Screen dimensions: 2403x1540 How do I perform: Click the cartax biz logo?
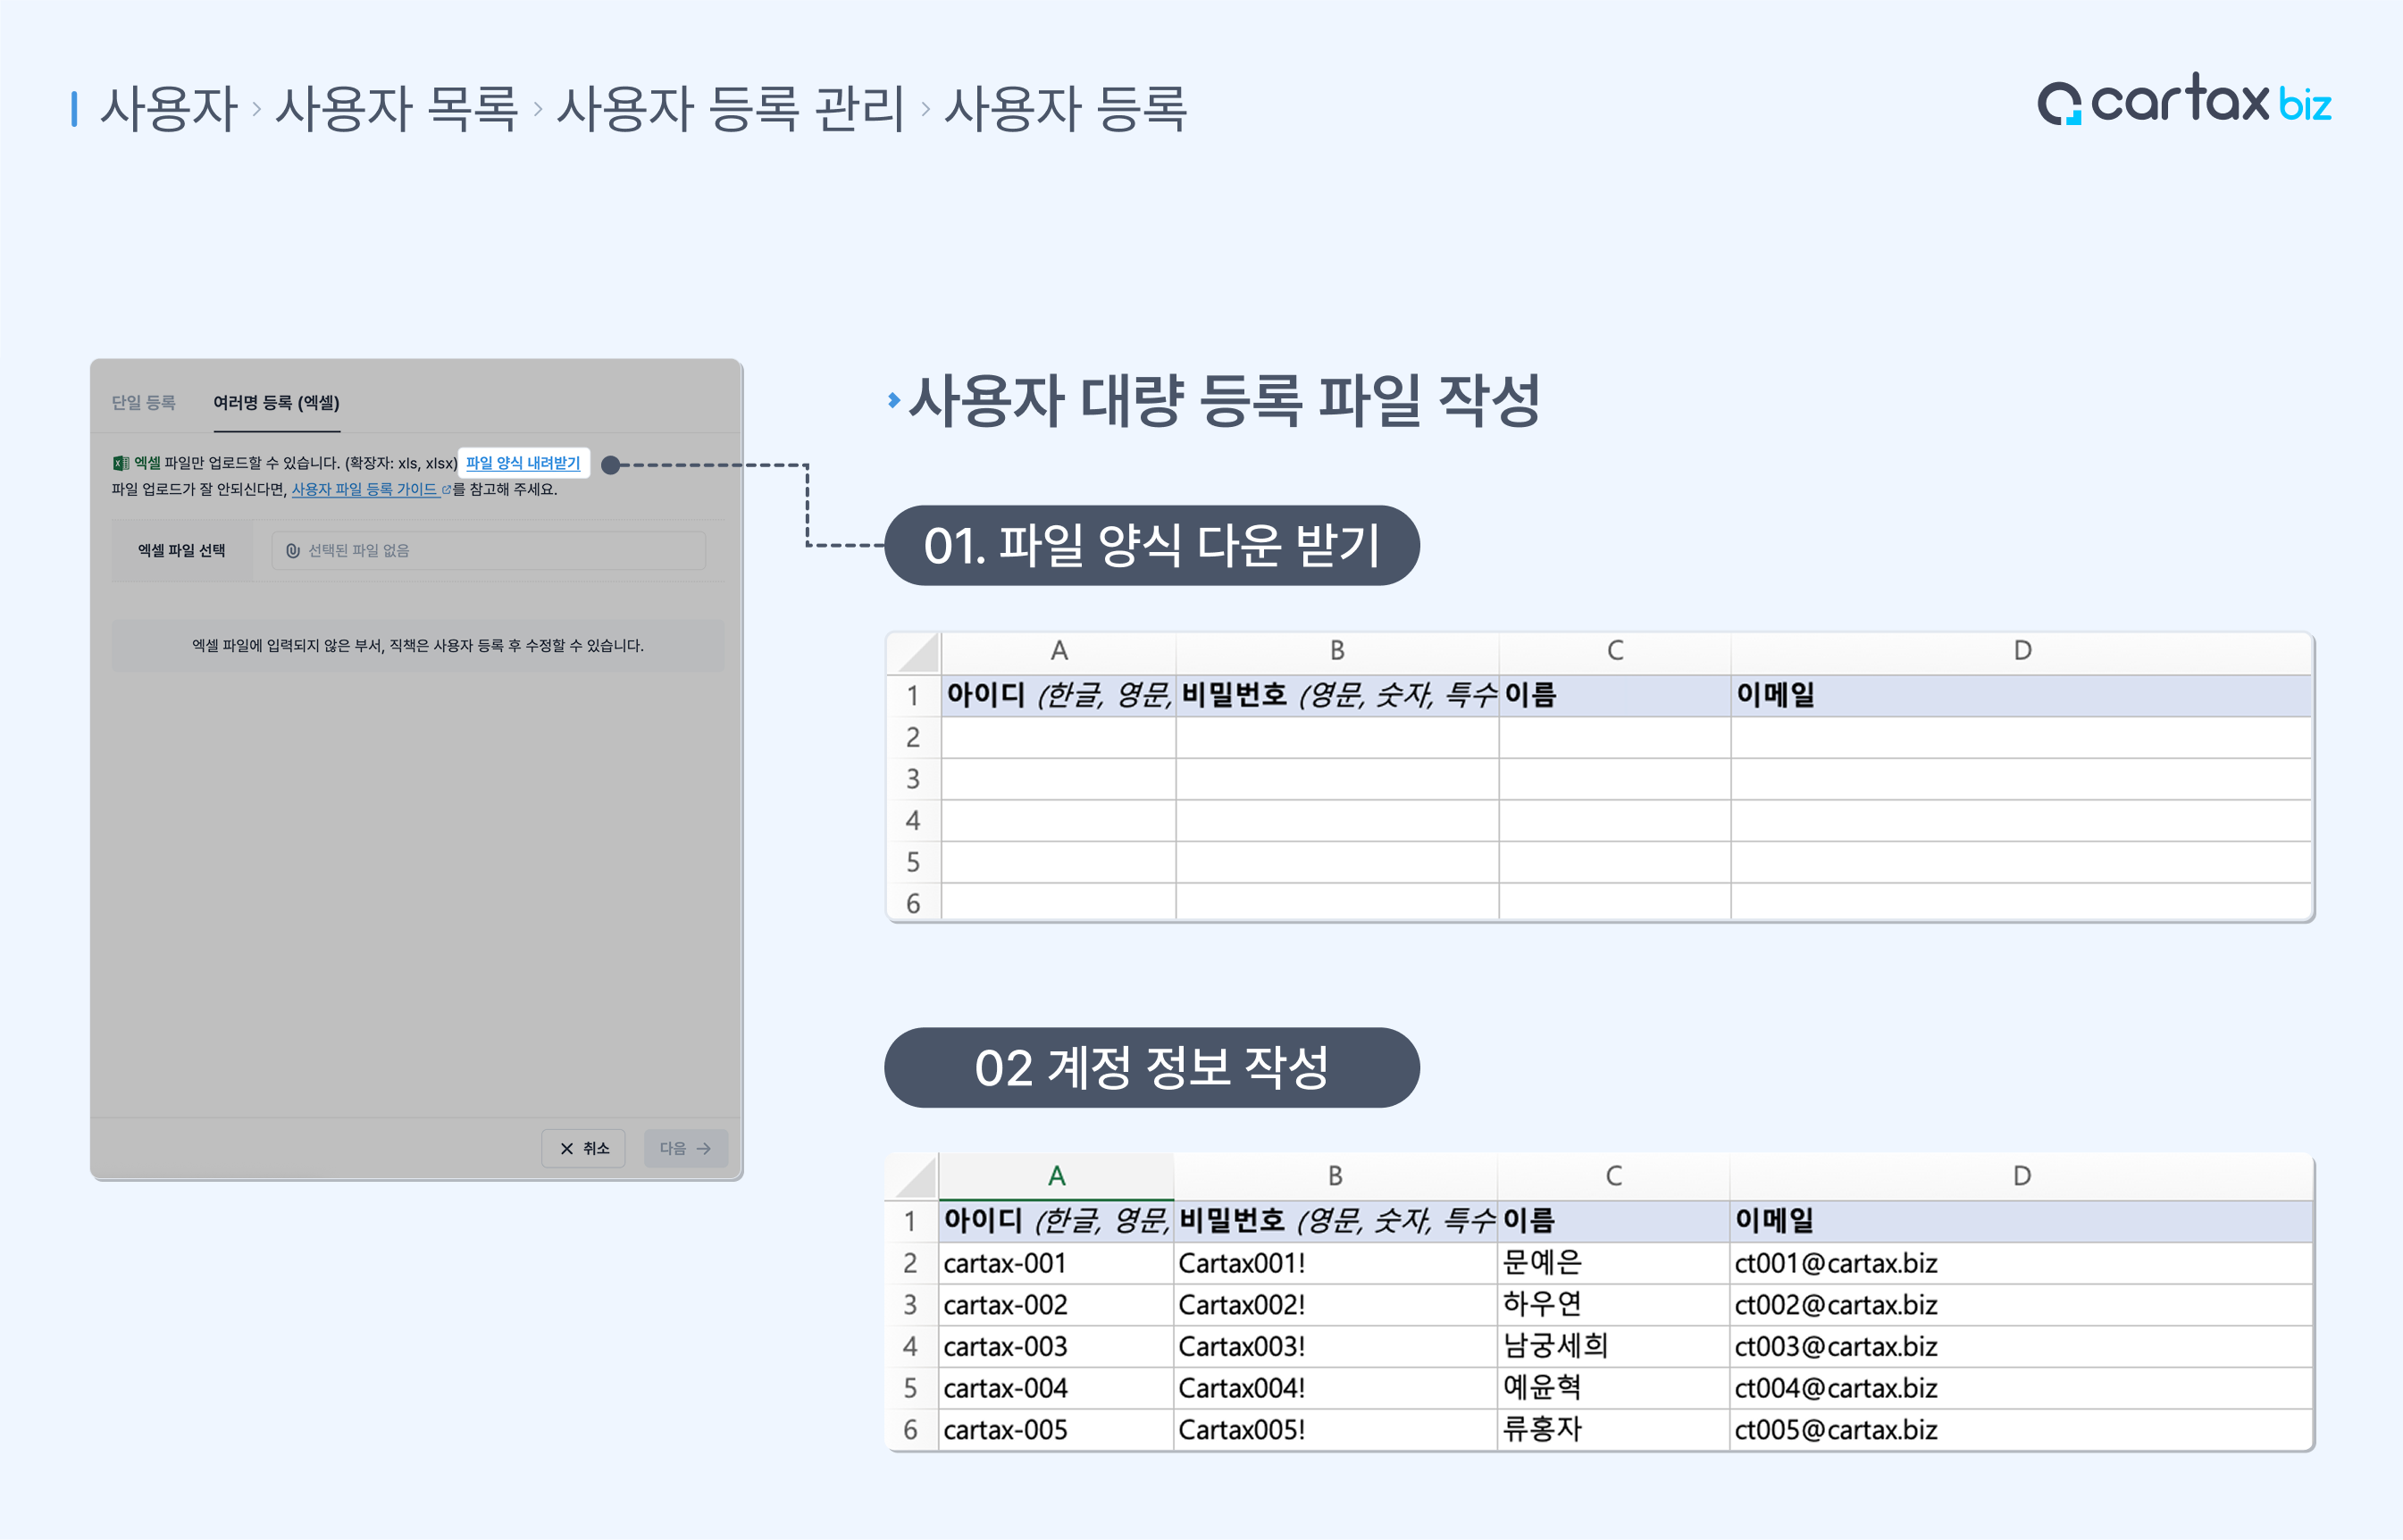coord(2183,102)
